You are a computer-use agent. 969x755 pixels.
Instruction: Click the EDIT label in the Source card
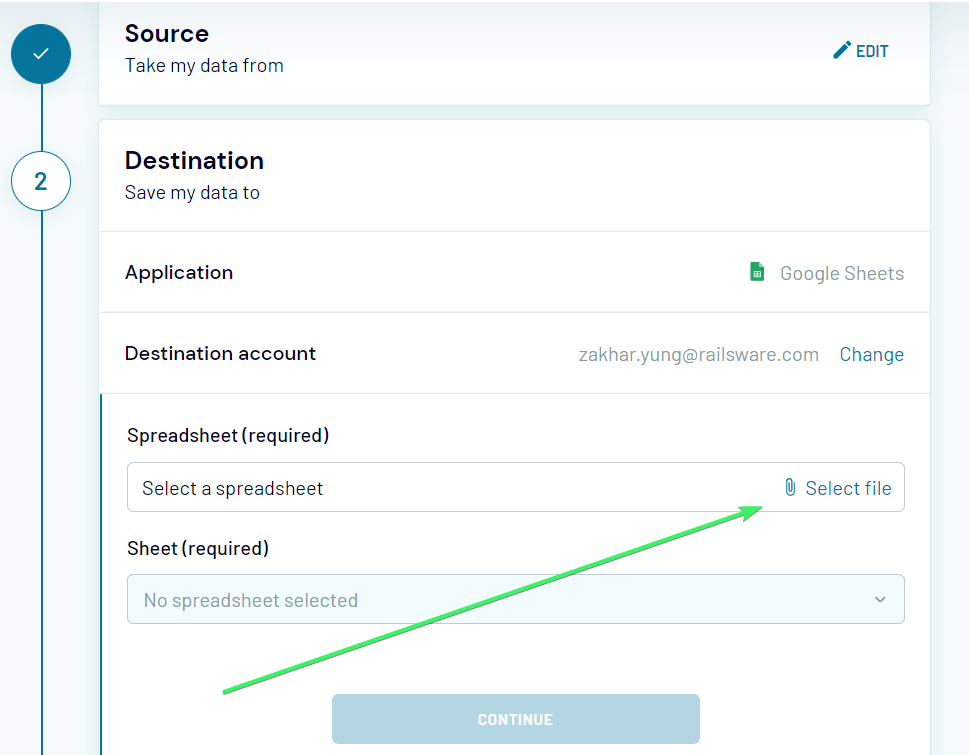(872, 51)
